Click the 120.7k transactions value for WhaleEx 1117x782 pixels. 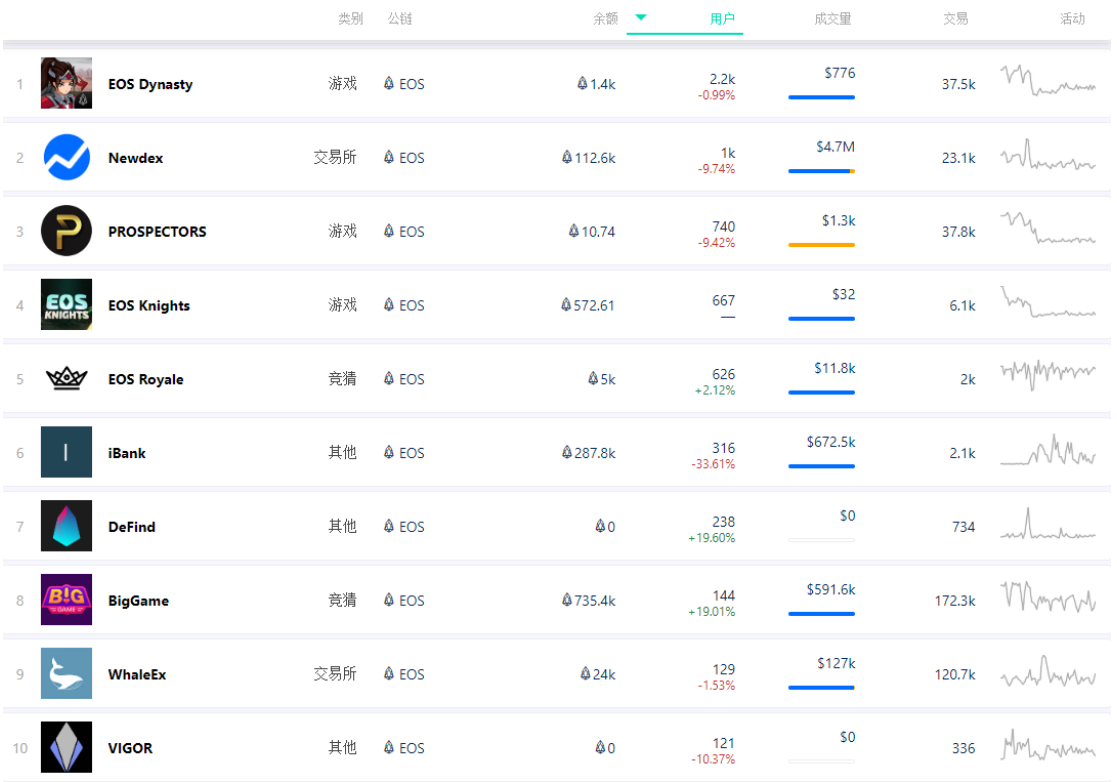(955, 674)
